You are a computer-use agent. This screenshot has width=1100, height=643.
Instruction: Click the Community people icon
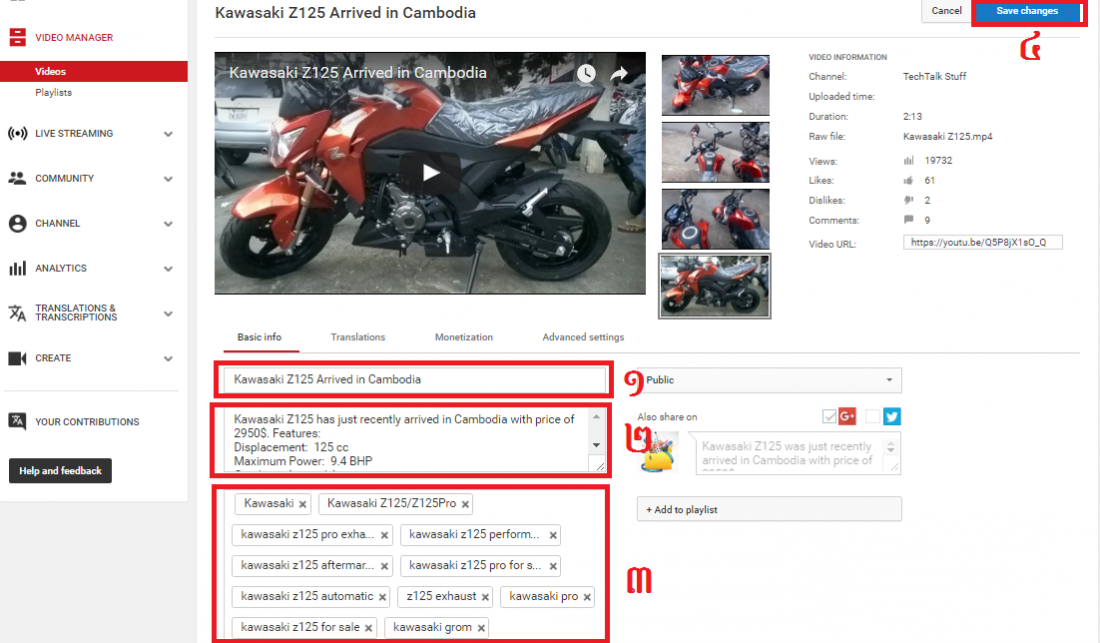tap(18, 178)
